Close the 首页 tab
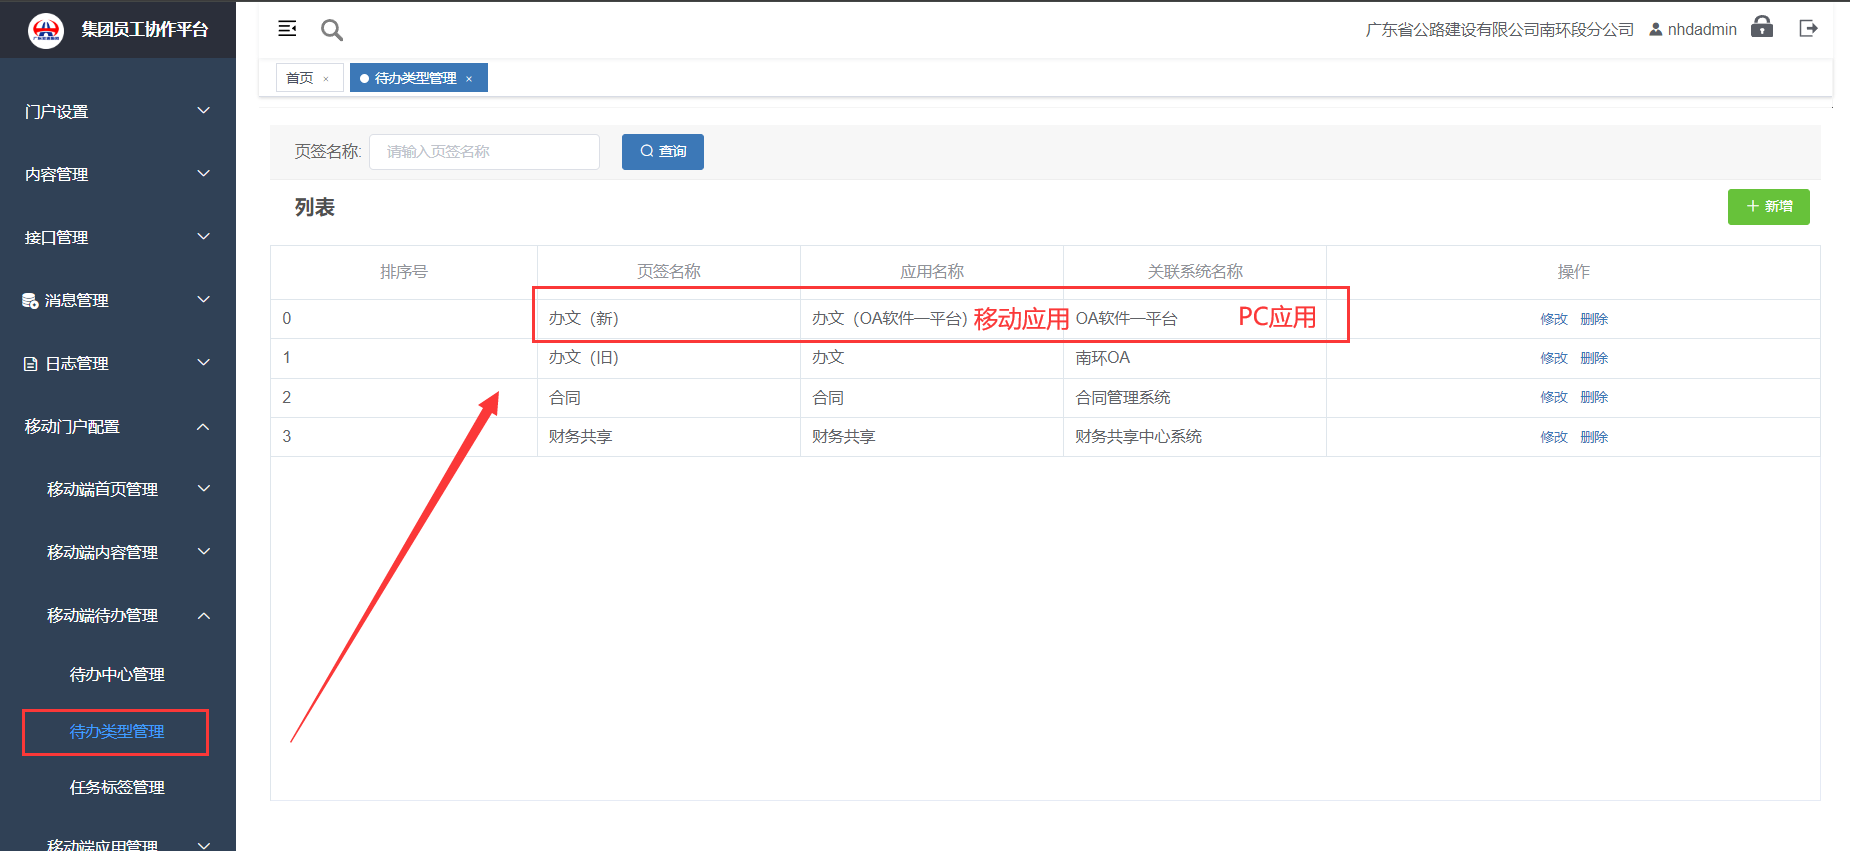This screenshot has width=1850, height=851. coord(326,79)
